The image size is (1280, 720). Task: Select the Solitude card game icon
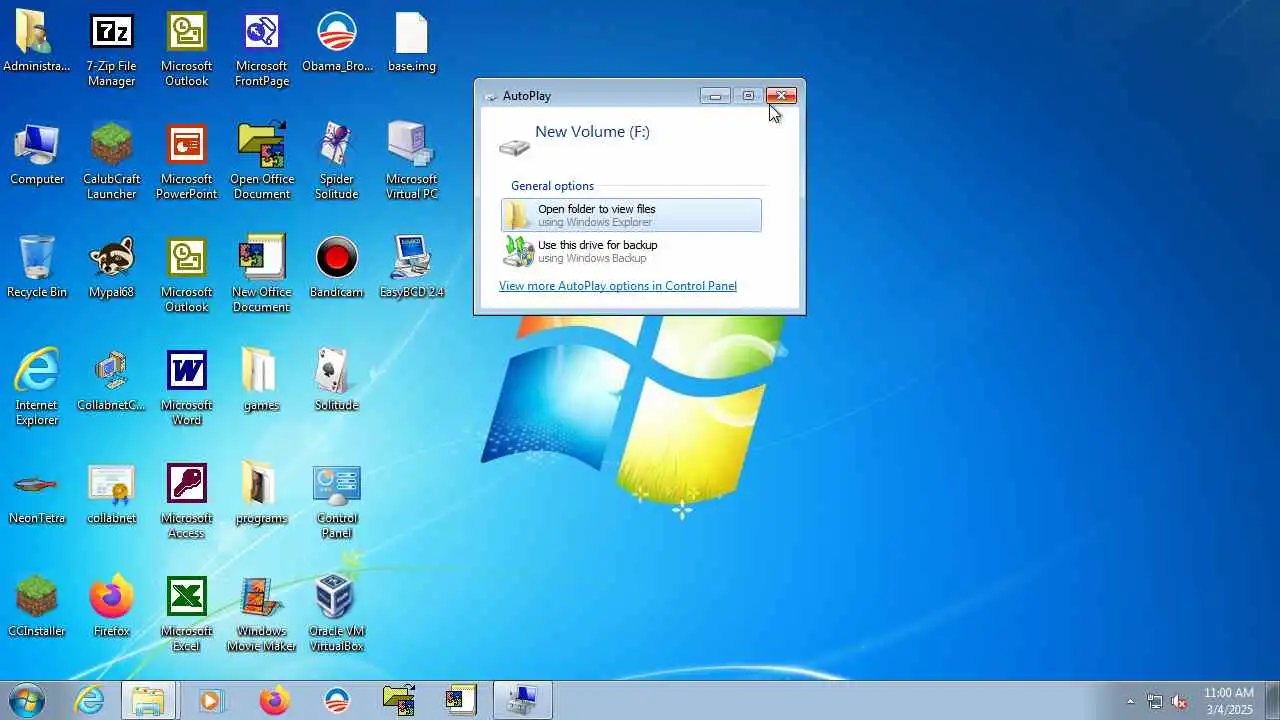click(x=337, y=381)
